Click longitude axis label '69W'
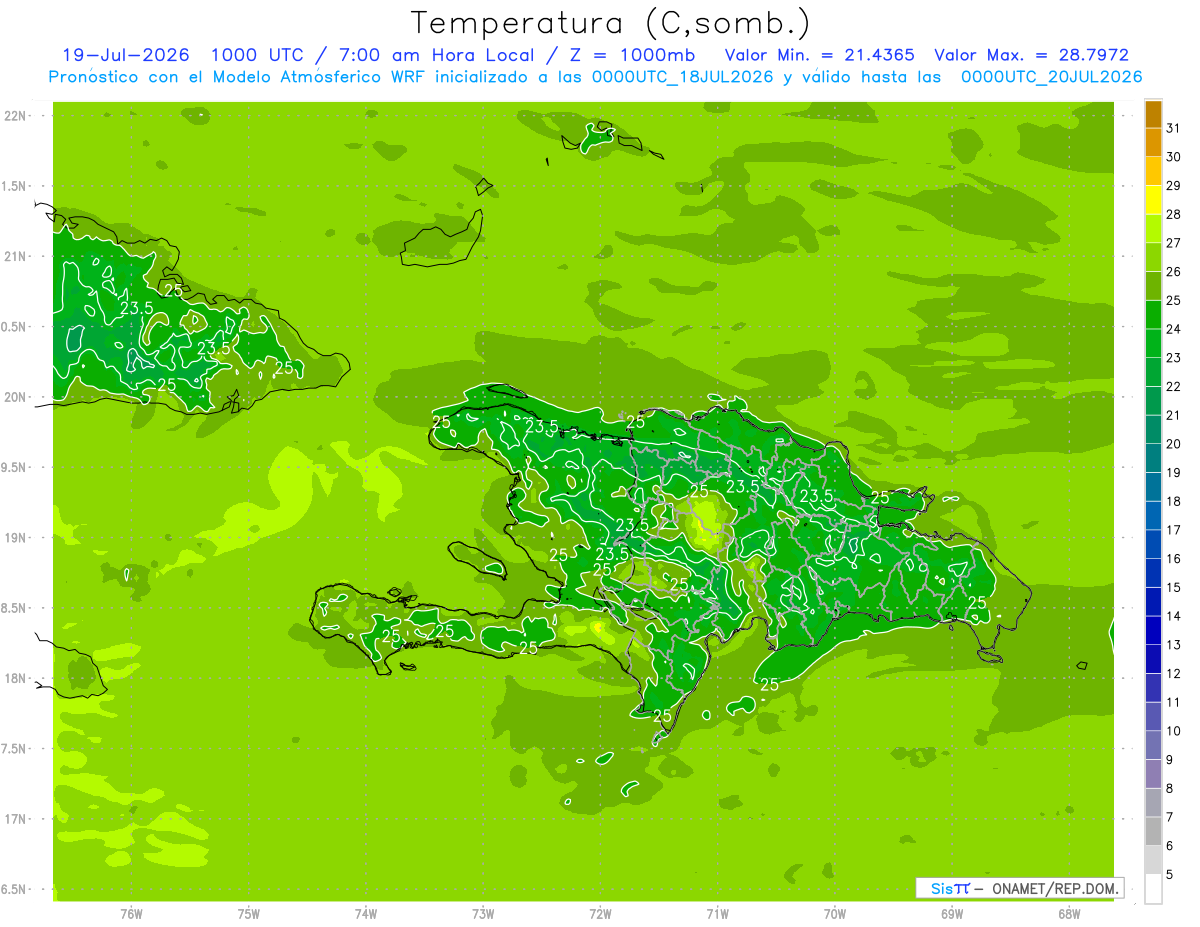This screenshot has height=927, width=1200. pos(952,914)
